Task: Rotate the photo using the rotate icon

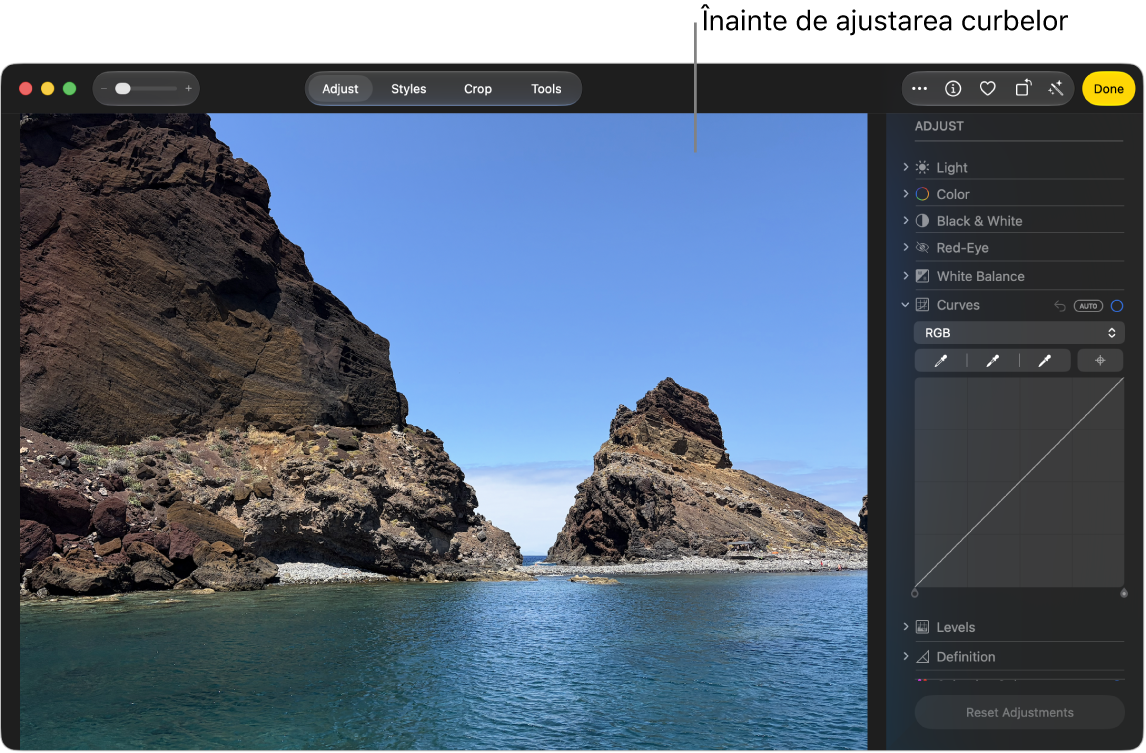Action: pyautogui.click(x=1023, y=88)
